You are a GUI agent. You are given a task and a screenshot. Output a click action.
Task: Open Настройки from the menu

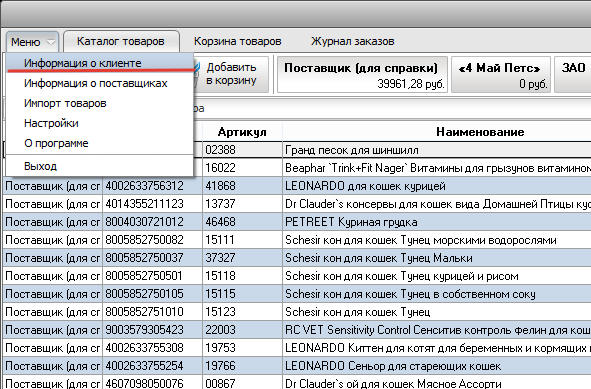100,123
